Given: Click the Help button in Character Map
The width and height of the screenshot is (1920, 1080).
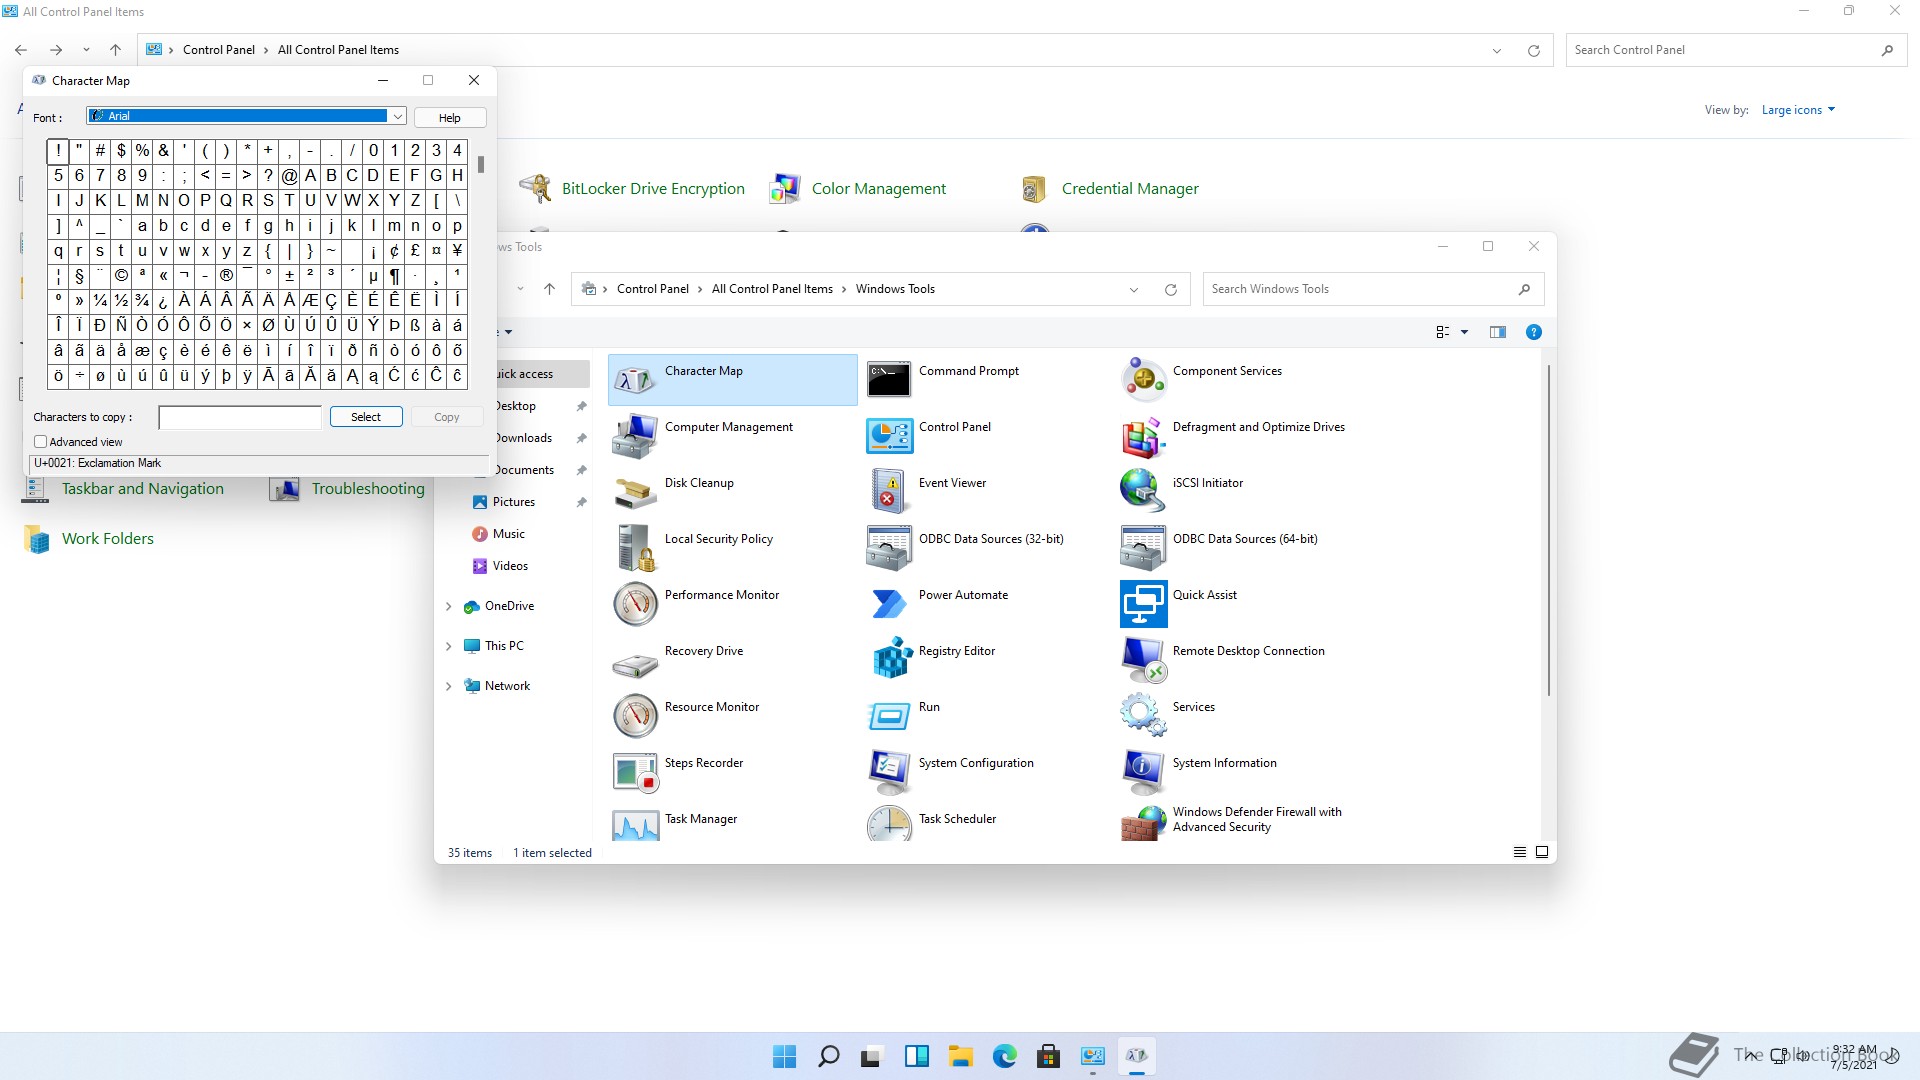Looking at the screenshot, I should click(450, 118).
